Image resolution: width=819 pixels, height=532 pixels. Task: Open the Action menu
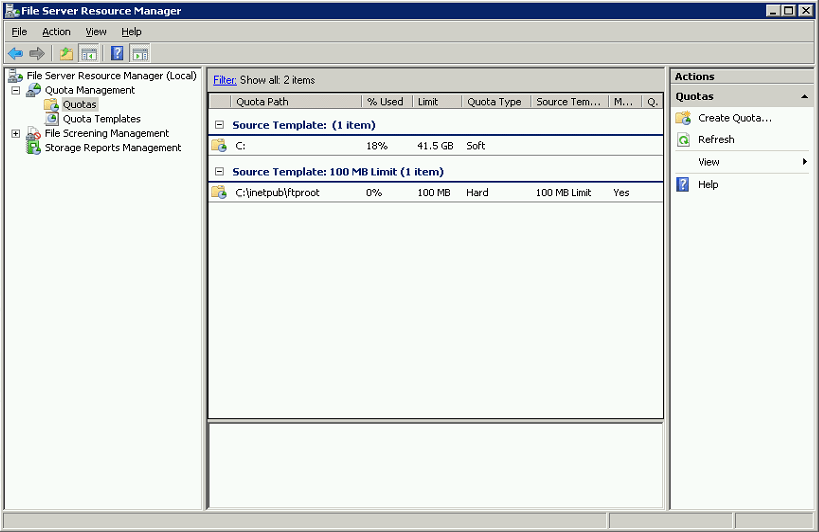56,32
